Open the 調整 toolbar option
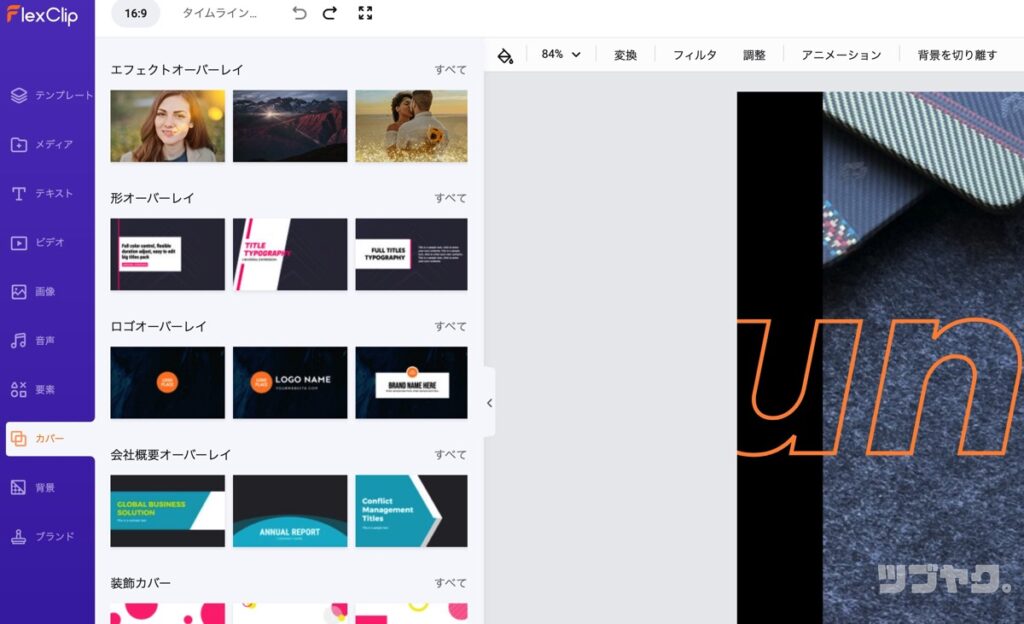This screenshot has height=624, width=1024. pos(754,55)
